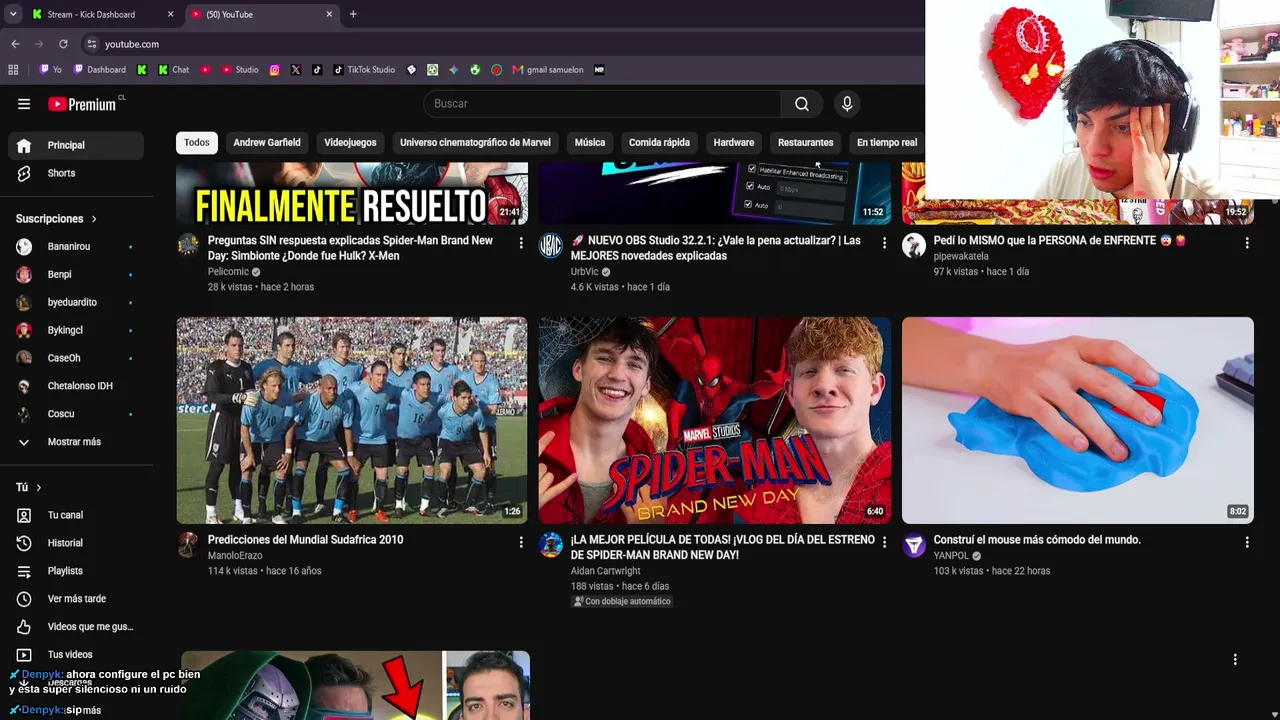
Task: Go to Tu canal
Action: (76, 515)
